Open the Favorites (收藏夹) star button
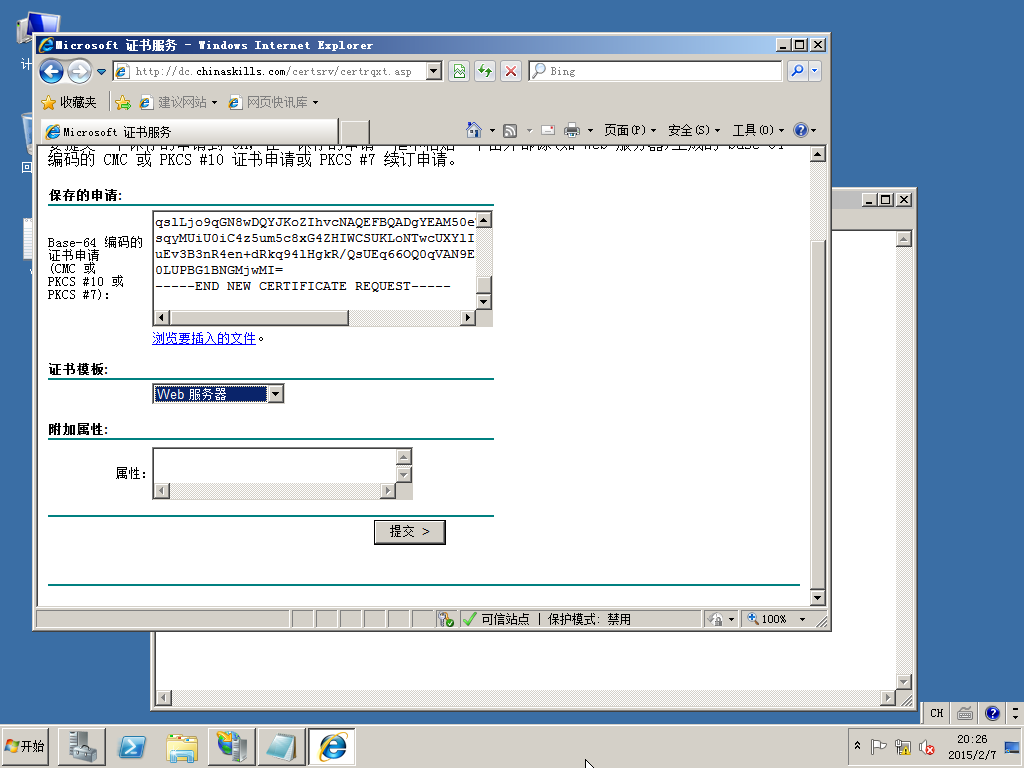Image resolution: width=1024 pixels, height=768 pixels. (x=69, y=103)
